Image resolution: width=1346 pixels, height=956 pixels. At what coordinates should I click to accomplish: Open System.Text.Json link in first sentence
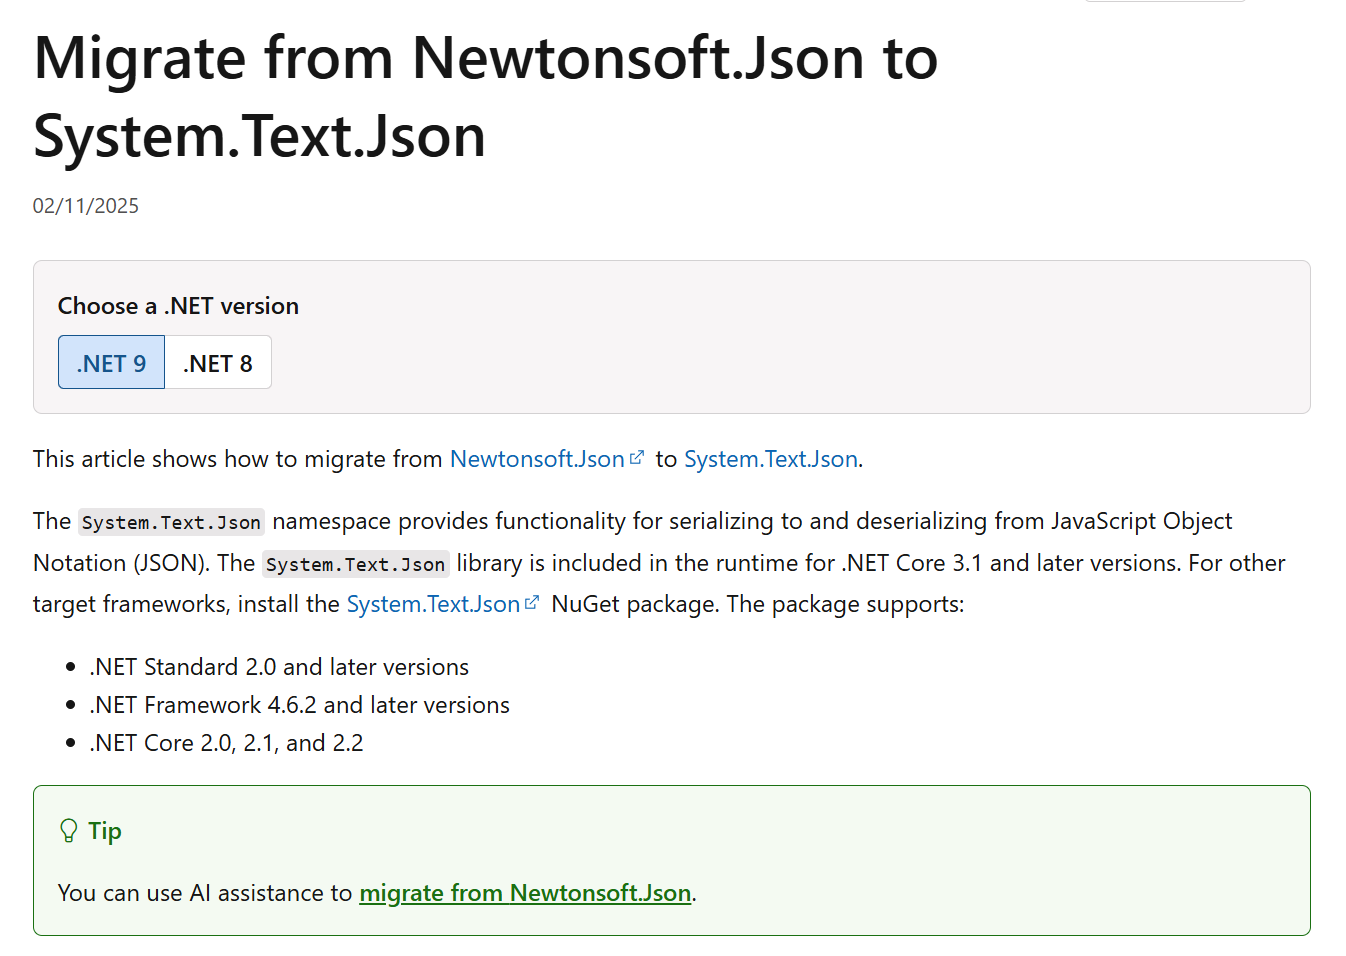(x=770, y=459)
